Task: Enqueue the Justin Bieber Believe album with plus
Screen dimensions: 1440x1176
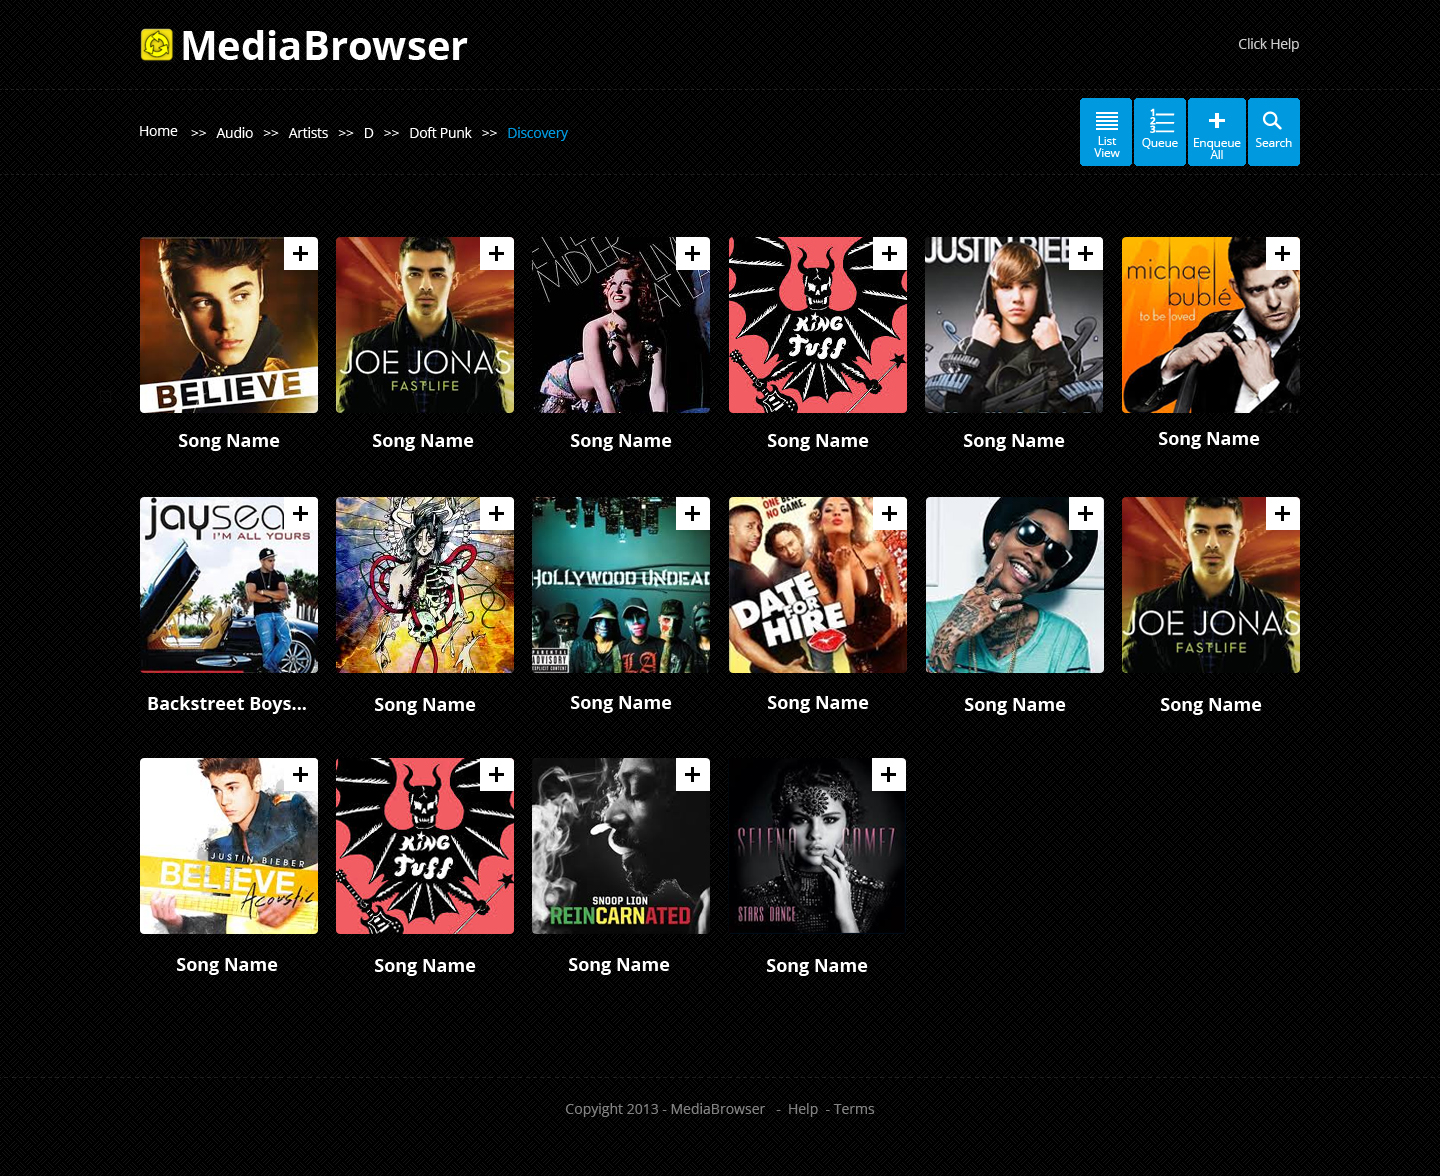Action: [301, 254]
